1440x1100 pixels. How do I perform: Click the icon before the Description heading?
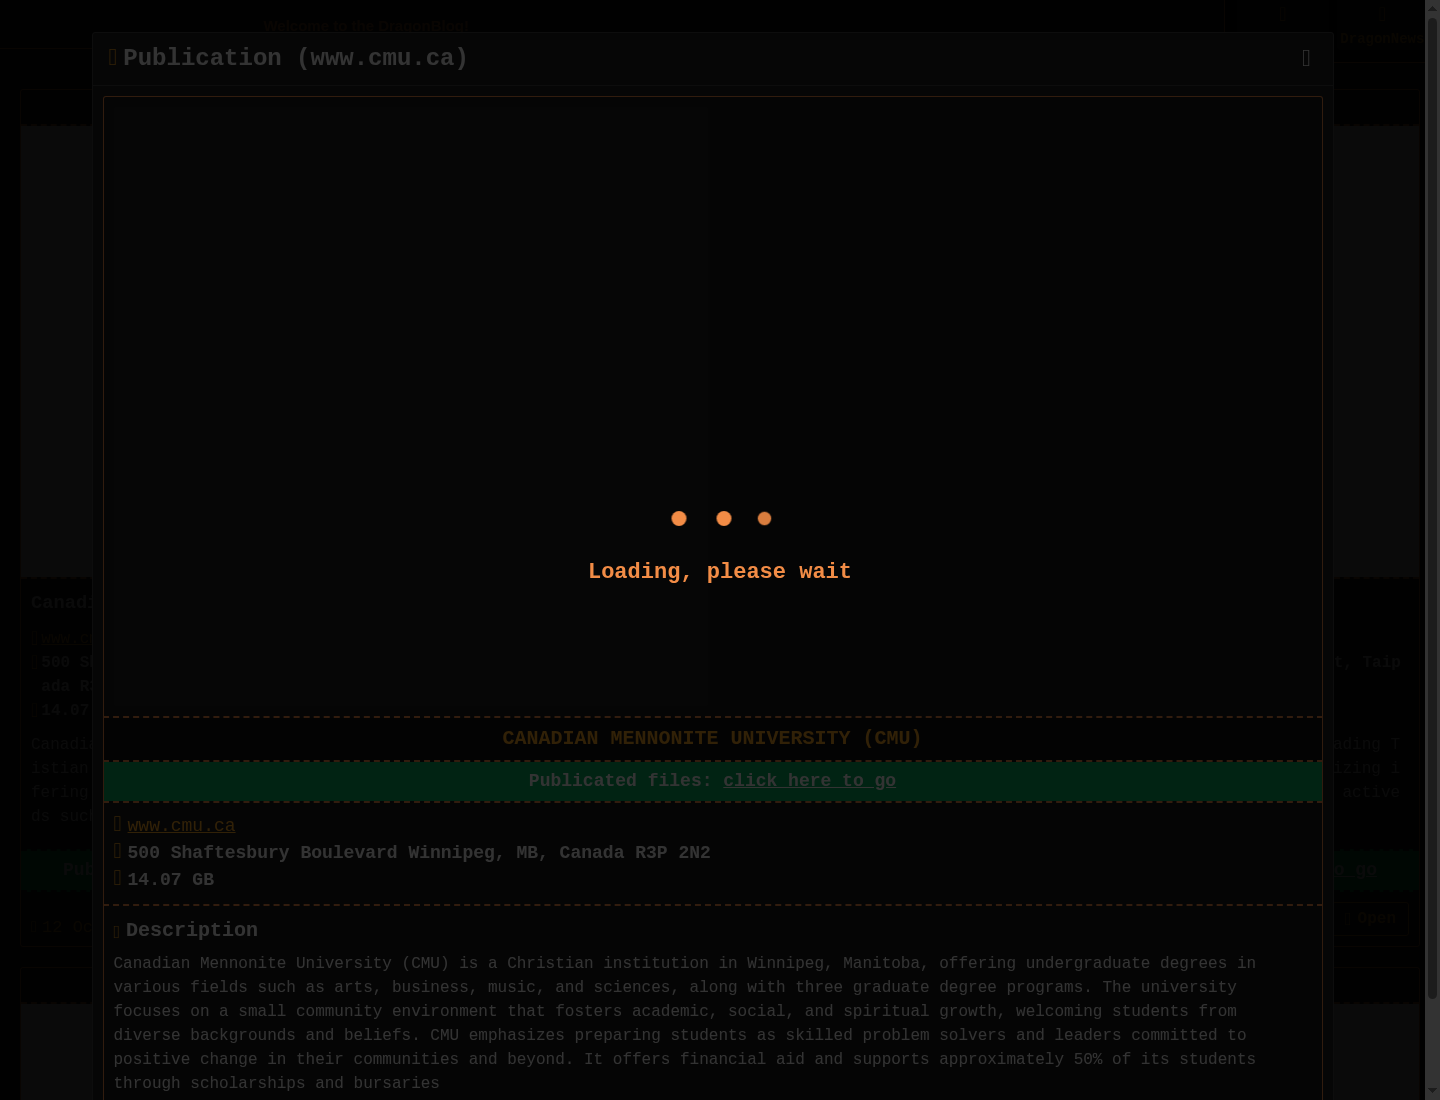coord(117,931)
